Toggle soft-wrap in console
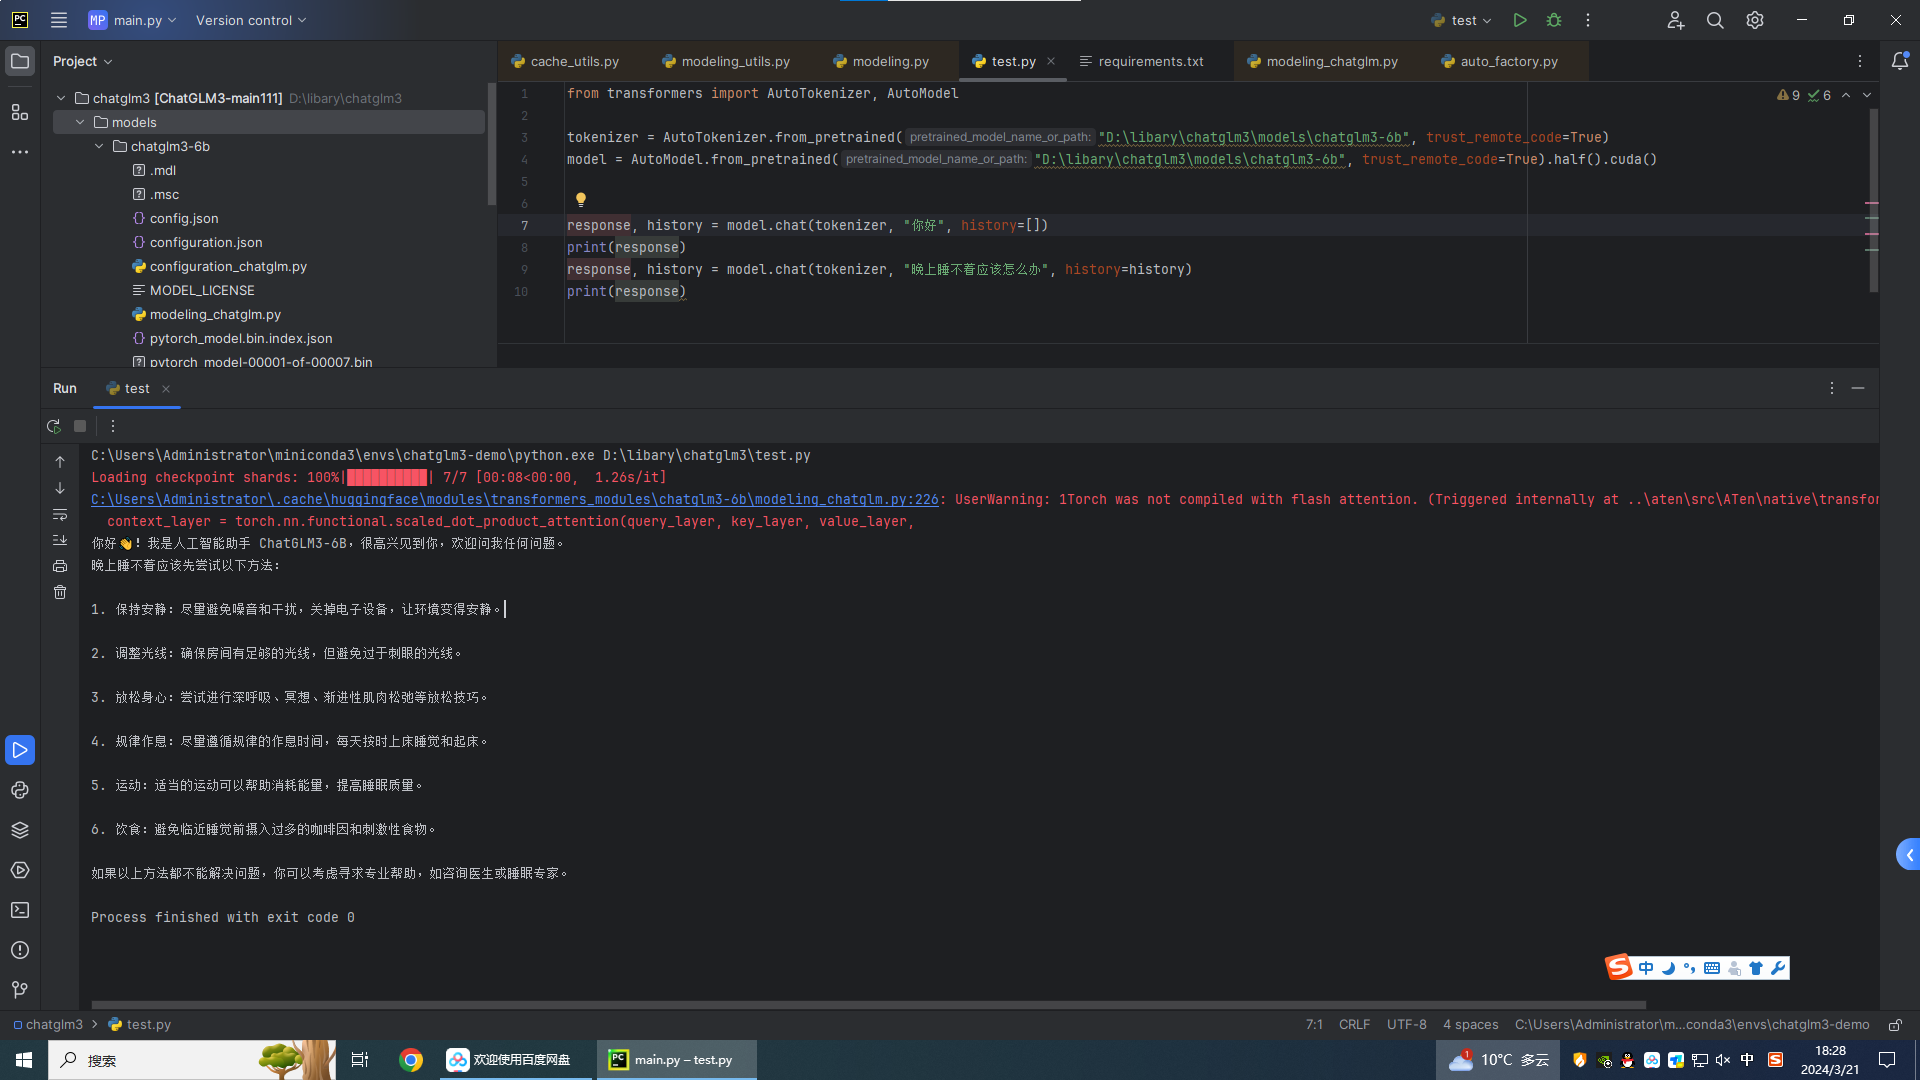 tap(60, 514)
